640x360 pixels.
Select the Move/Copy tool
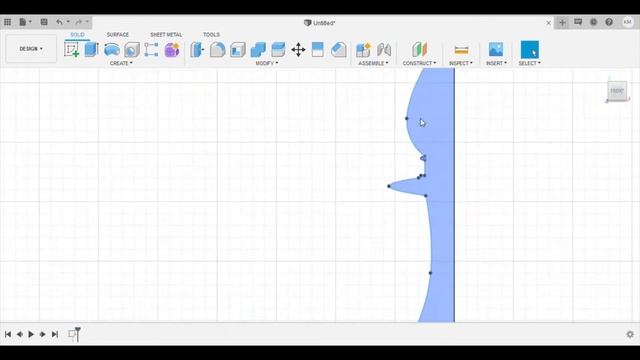pos(298,50)
